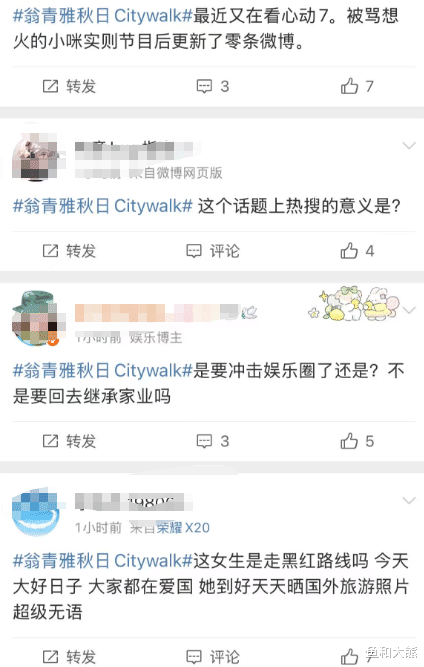The height and width of the screenshot is (667, 424).
Task: Expand chevron menu on 荣耀X20 post
Action: [409, 500]
